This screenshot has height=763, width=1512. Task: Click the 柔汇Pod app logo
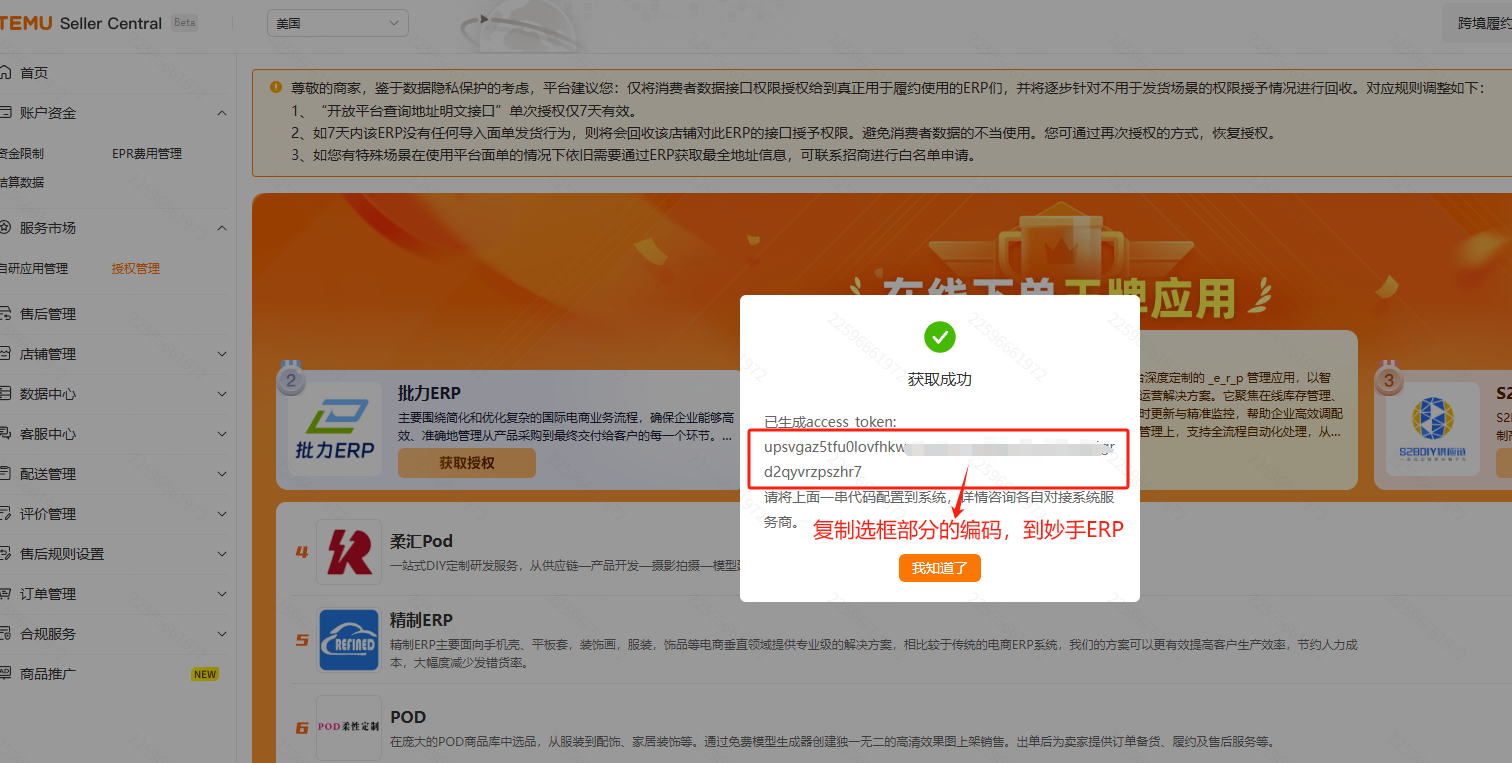[x=349, y=551]
